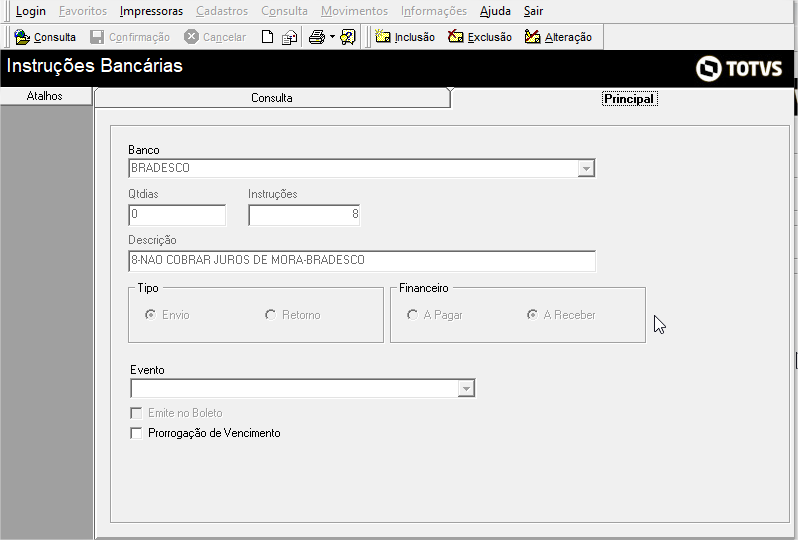Image resolution: width=798 pixels, height=540 pixels.
Task: Open the Login menu
Action: (31, 11)
